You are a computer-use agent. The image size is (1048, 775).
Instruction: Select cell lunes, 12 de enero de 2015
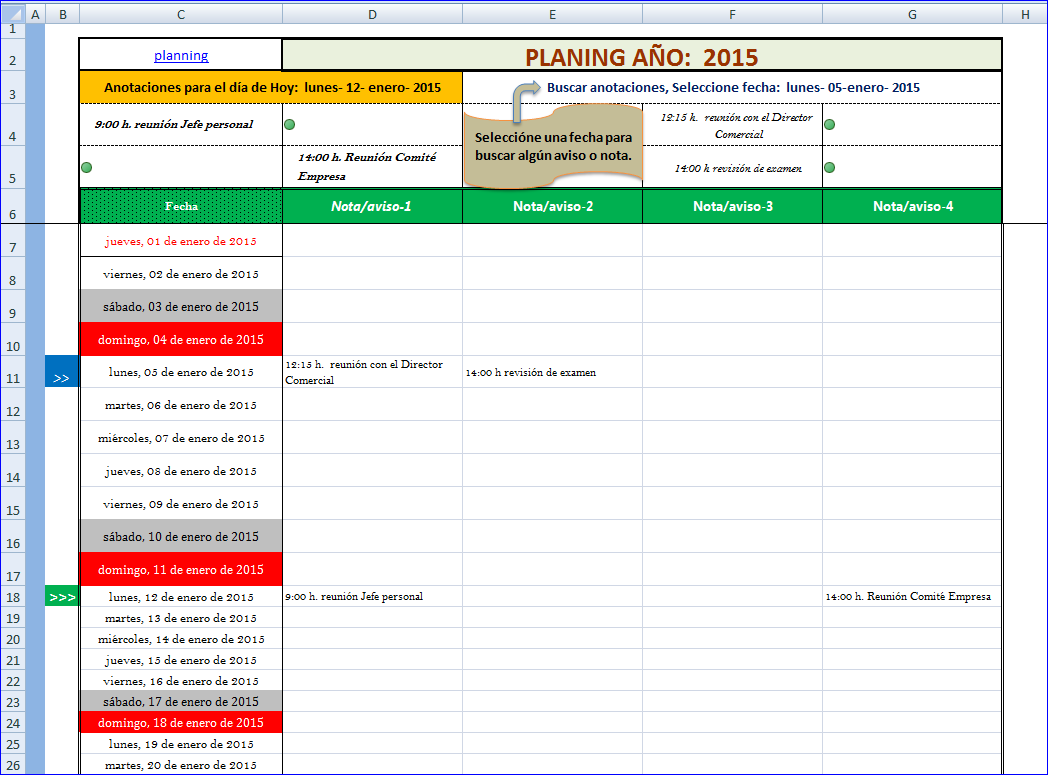[x=181, y=597]
